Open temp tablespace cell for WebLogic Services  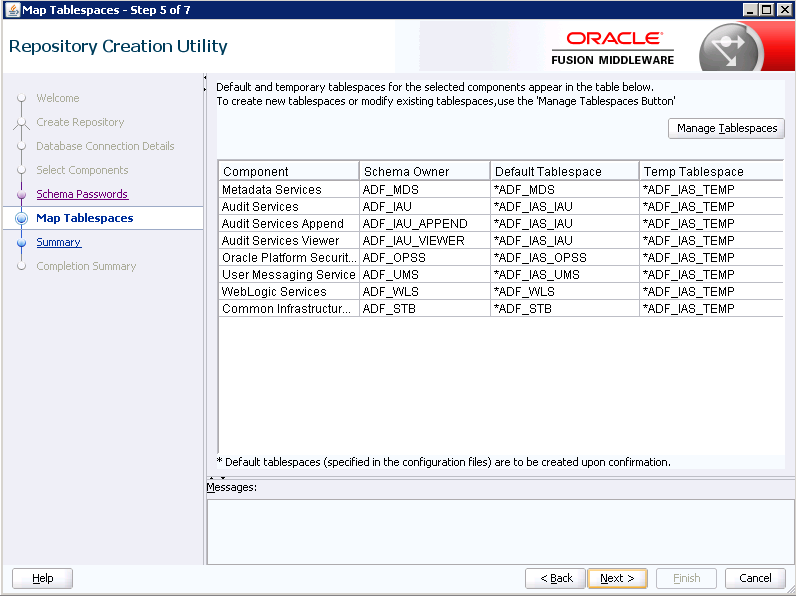711,291
